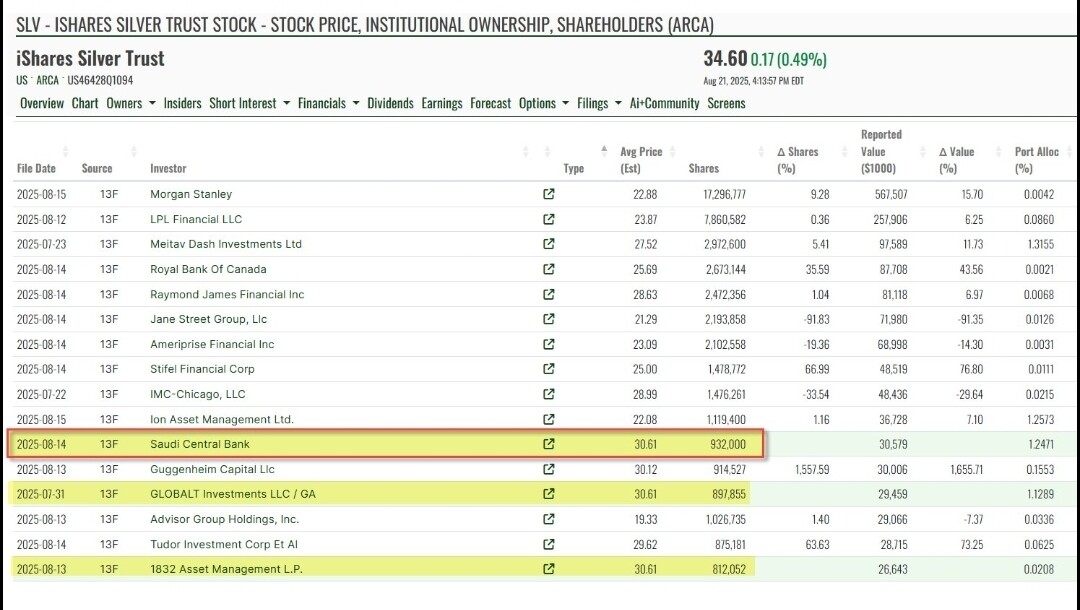This screenshot has height=610, width=1080.
Task: Open external link icon for Morgan Stanley
Action: (x=548, y=194)
